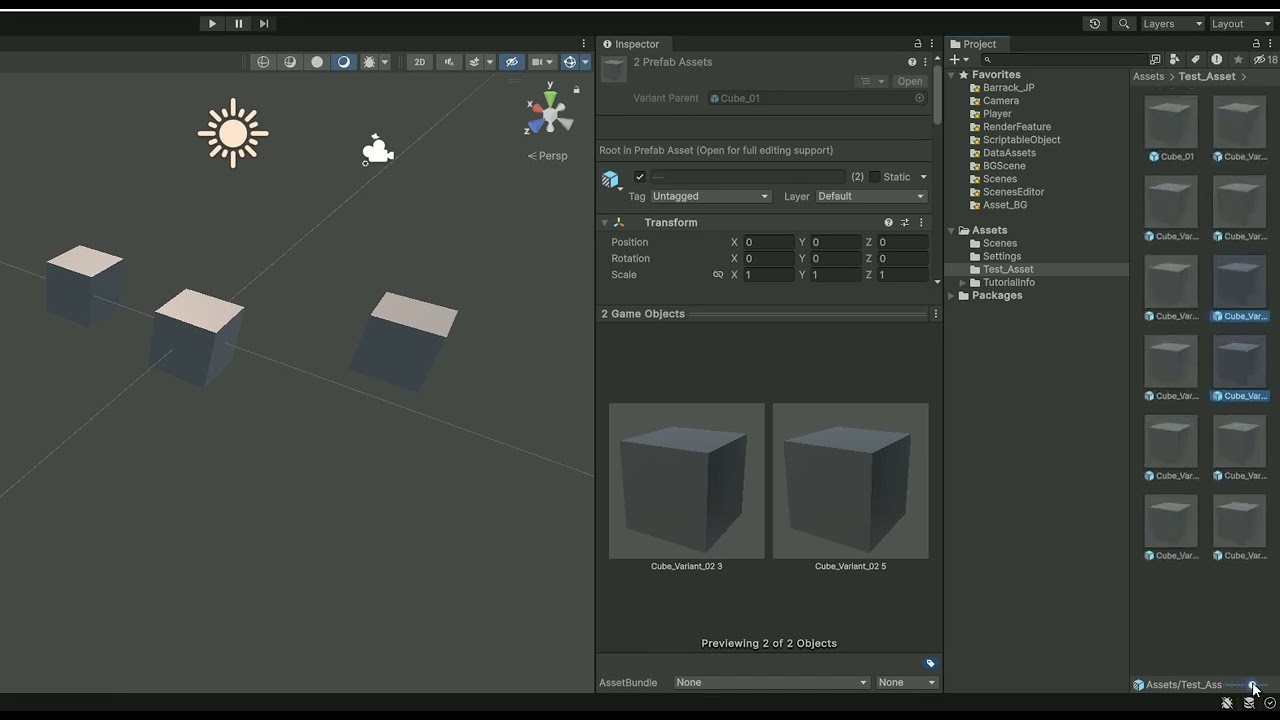Toggle the hidden objects eye icon showing 18
Screen dimensions: 1280x720
(x=1261, y=60)
